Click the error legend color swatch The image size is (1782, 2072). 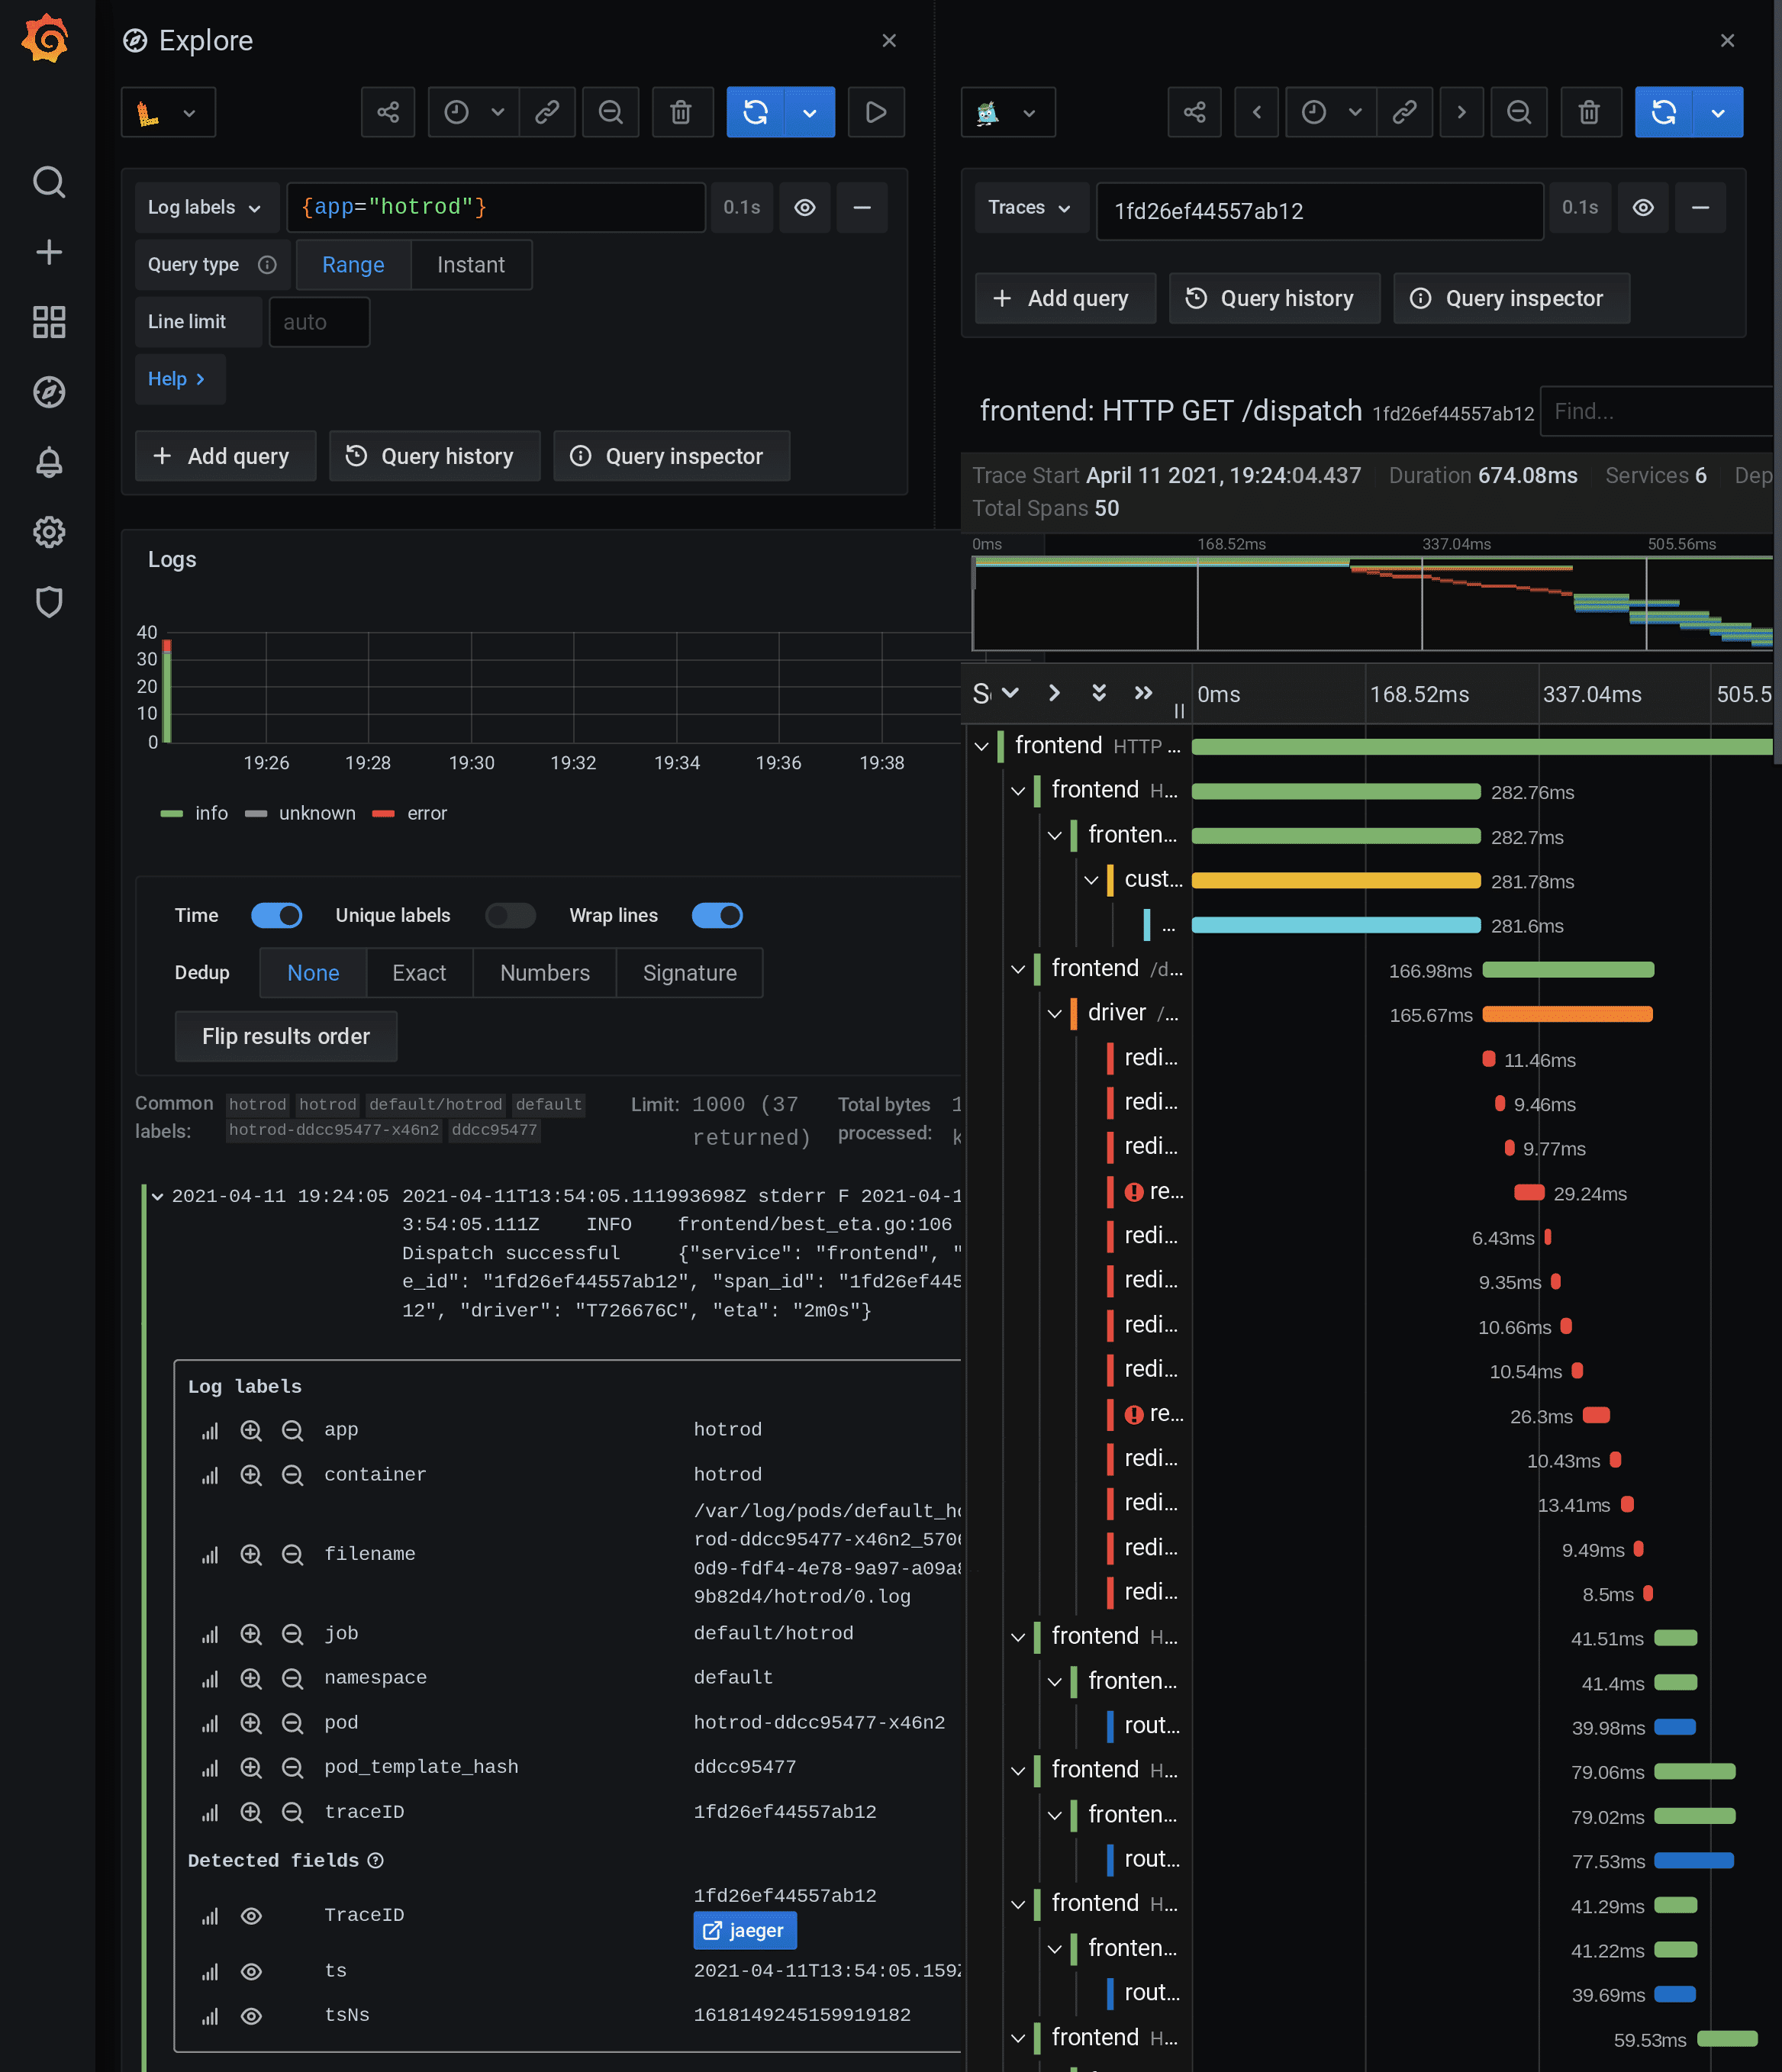click(383, 814)
